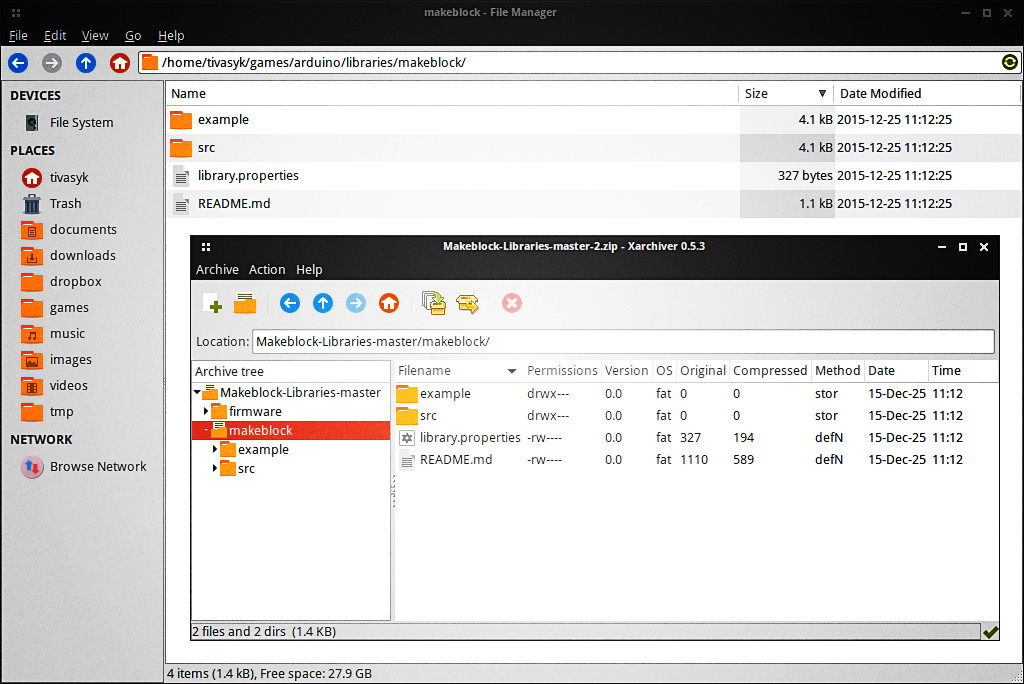Go to parent folder in File Manager
Image resolution: width=1024 pixels, height=684 pixels.
(86, 63)
